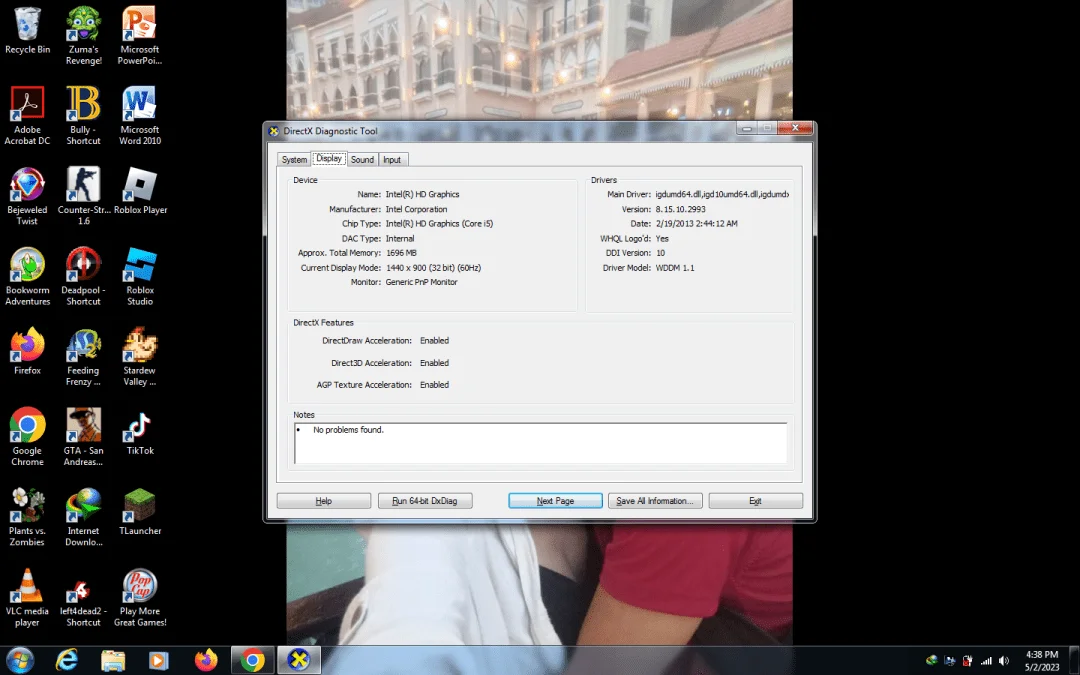This screenshot has width=1080, height=675.
Task: Click the Intel(R) HD Graphics name value
Action: point(422,194)
